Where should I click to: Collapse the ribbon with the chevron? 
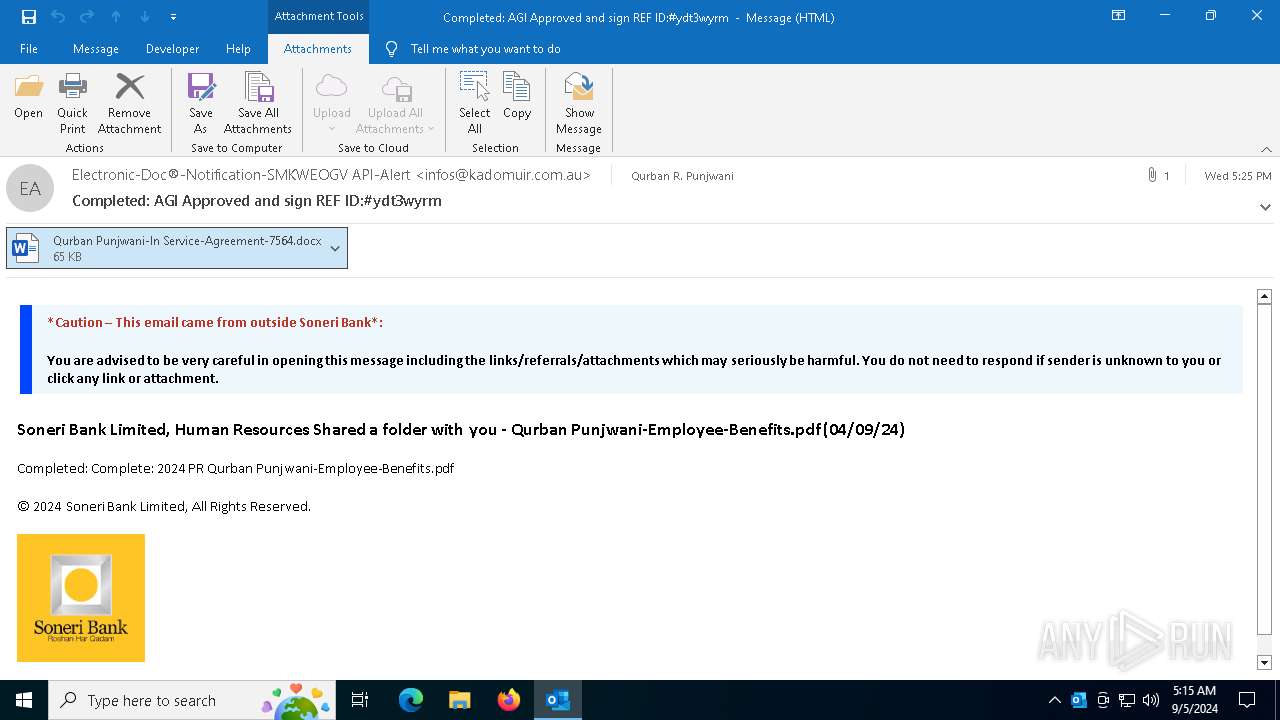tap(1265, 149)
